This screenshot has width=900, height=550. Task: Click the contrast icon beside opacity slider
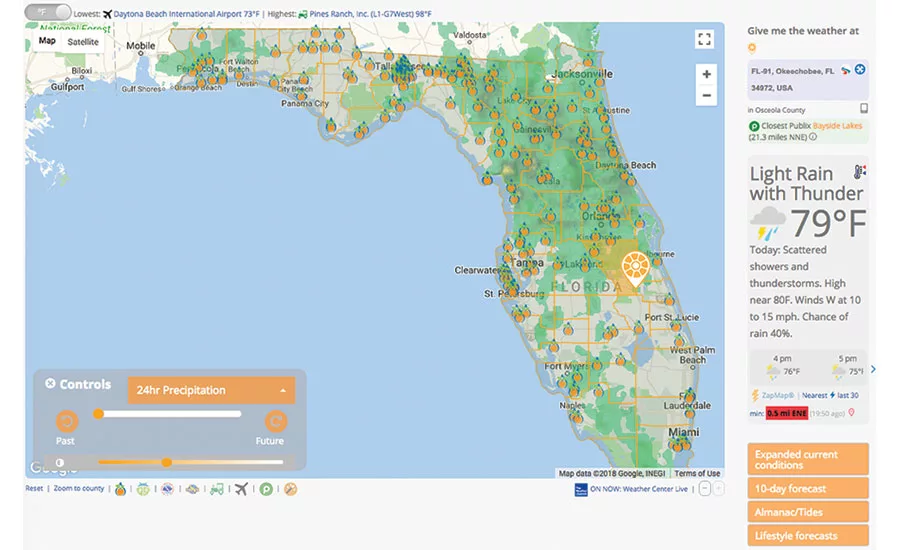pos(60,462)
